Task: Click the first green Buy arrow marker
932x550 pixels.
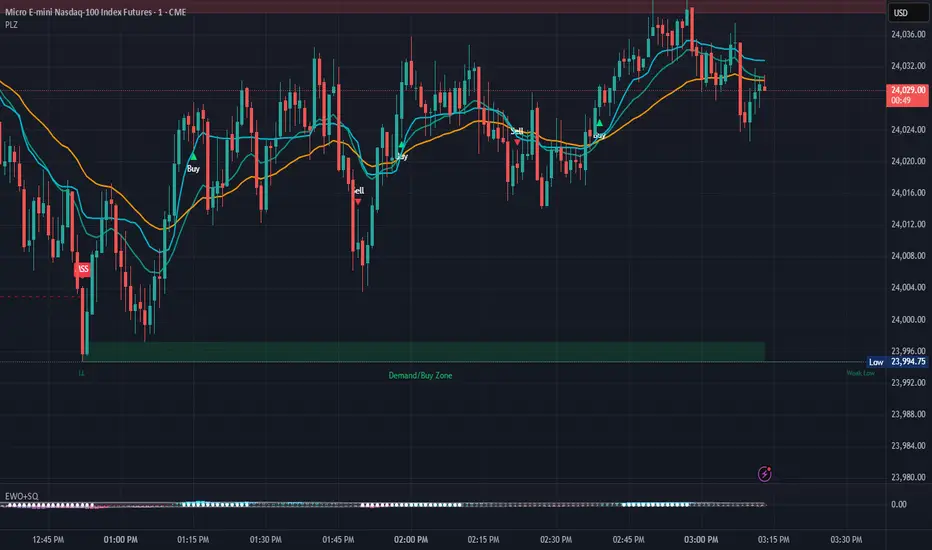Action: tap(192, 157)
